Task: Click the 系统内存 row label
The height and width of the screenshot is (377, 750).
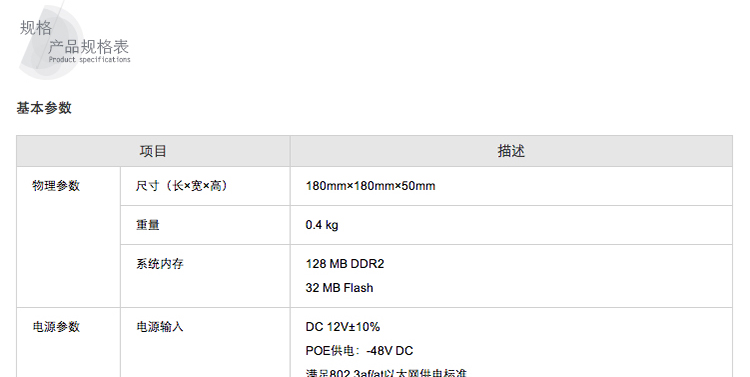Action: pyautogui.click(x=160, y=264)
